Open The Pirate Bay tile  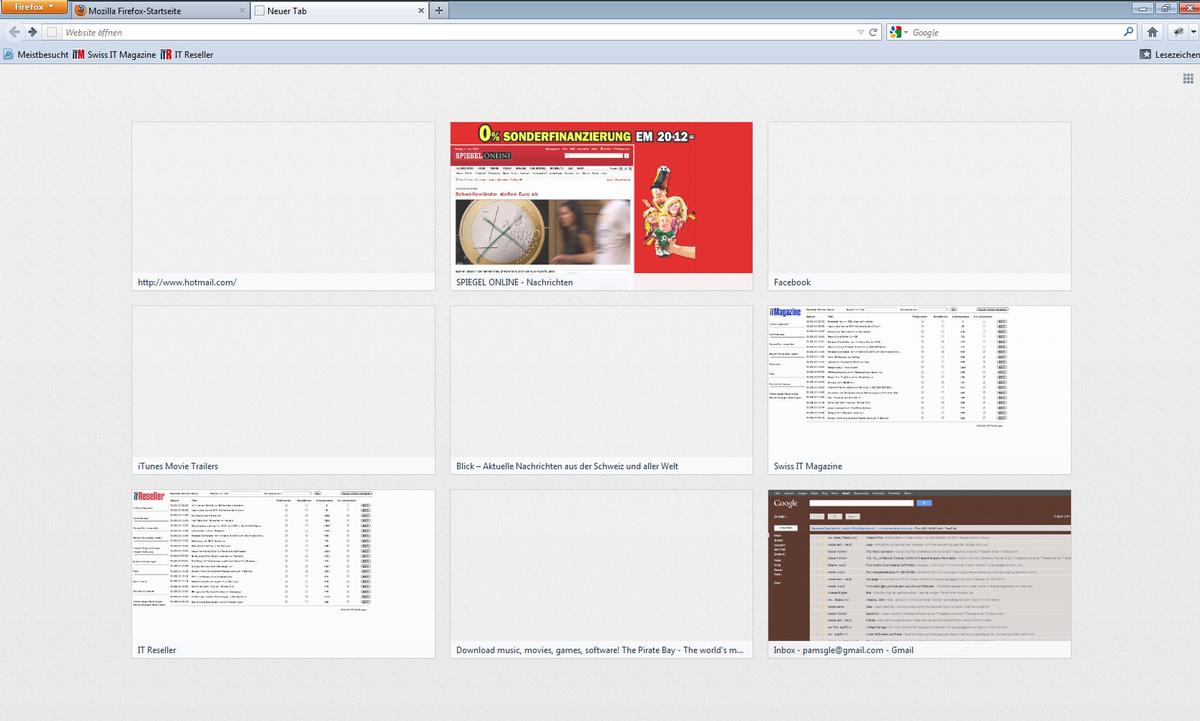[x=601, y=574]
